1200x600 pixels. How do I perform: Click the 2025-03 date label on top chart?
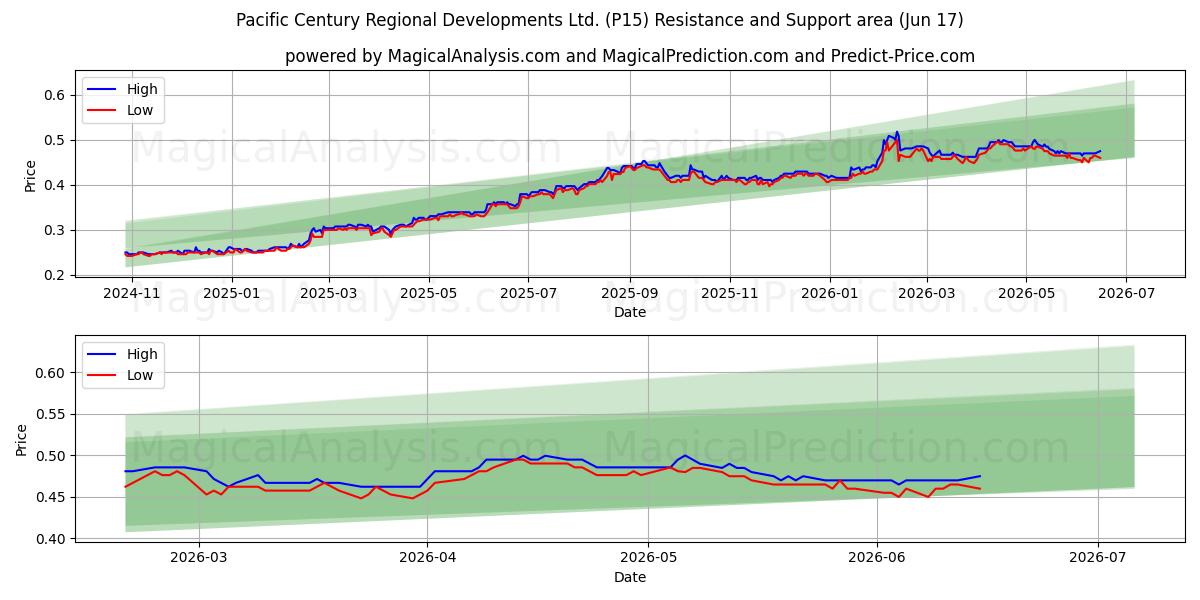329,293
